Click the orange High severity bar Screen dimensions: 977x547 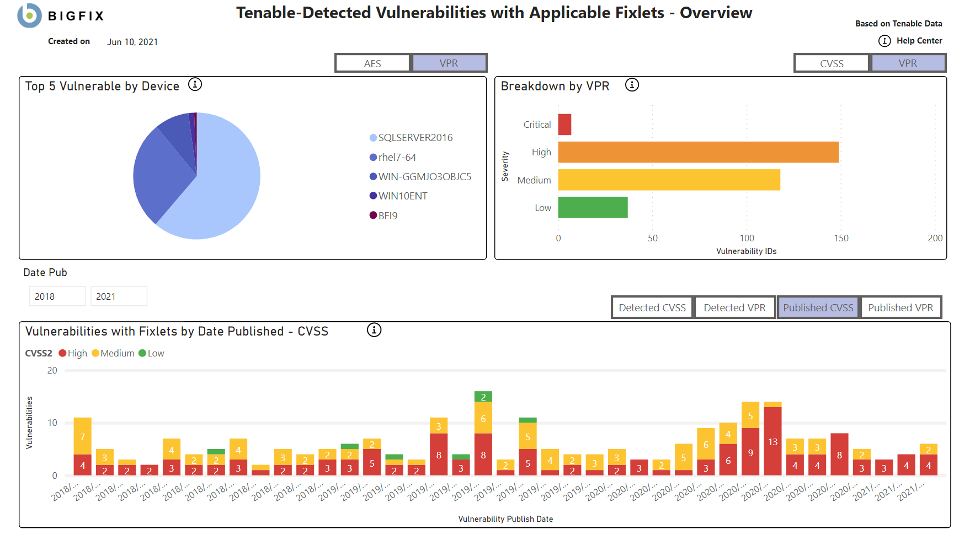(698, 152)
